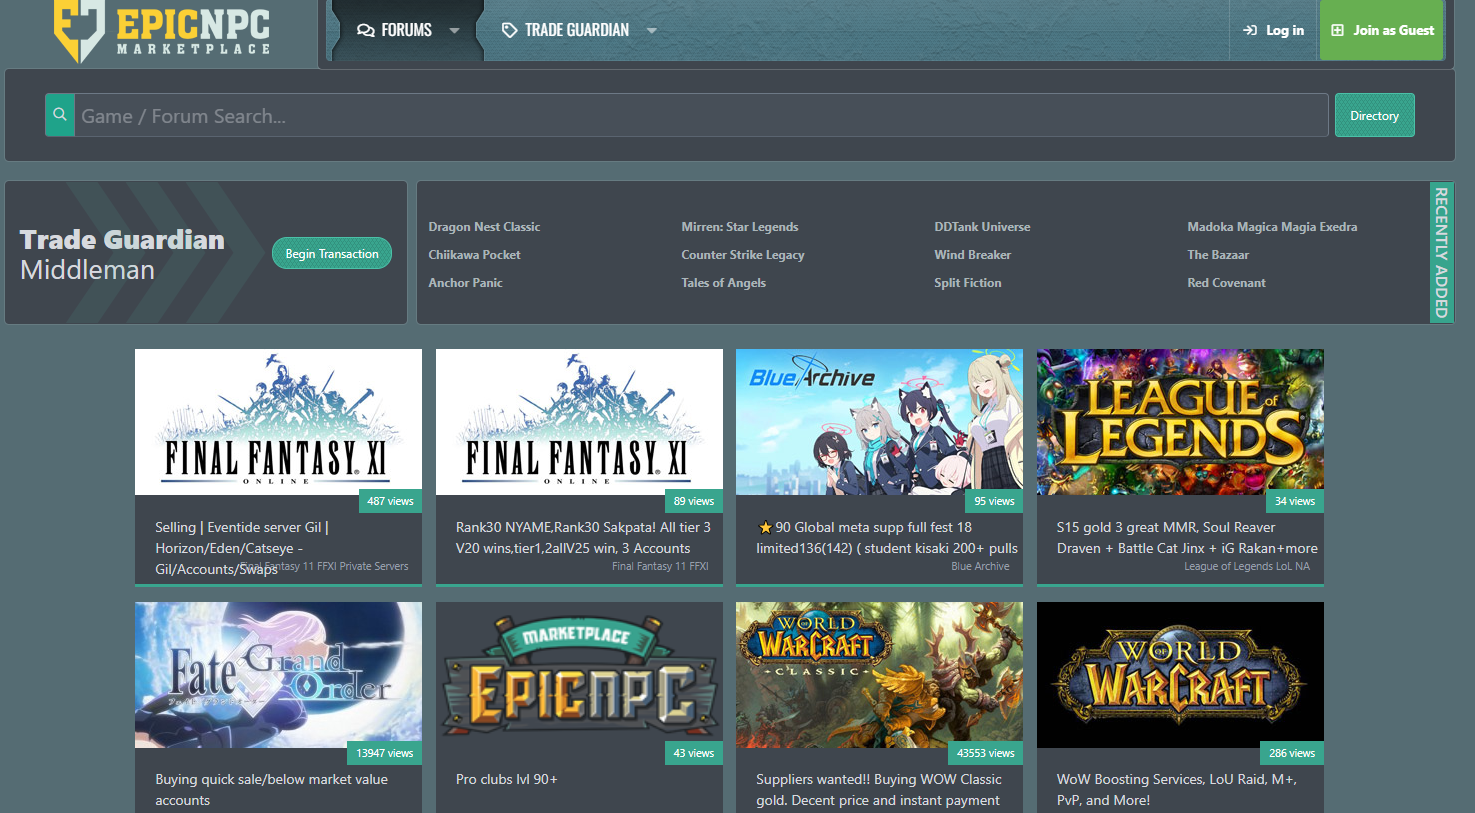
Task: Open the Forums menu
Action: (x=406, y=30)
